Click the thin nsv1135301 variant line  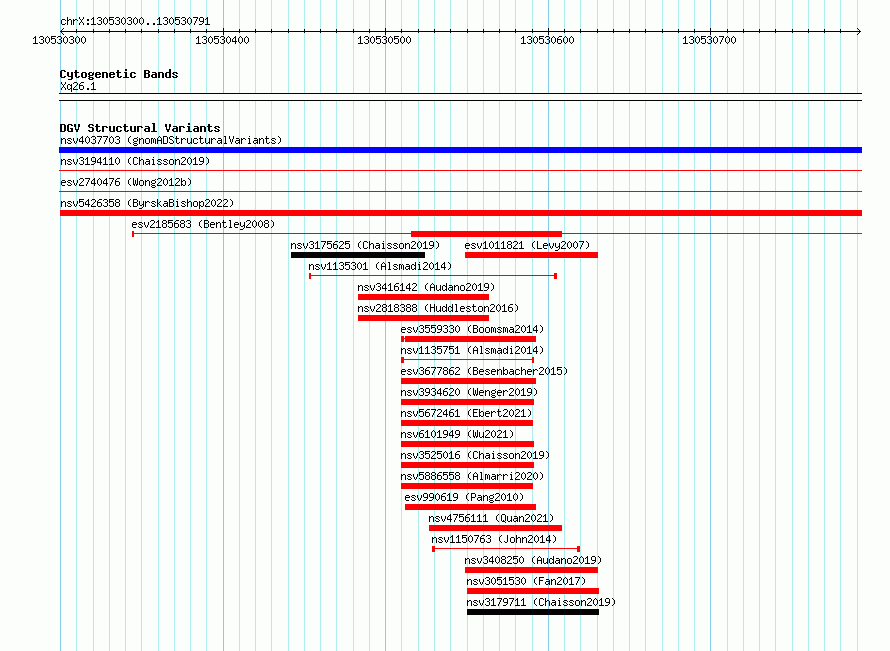tap(433, 276)
